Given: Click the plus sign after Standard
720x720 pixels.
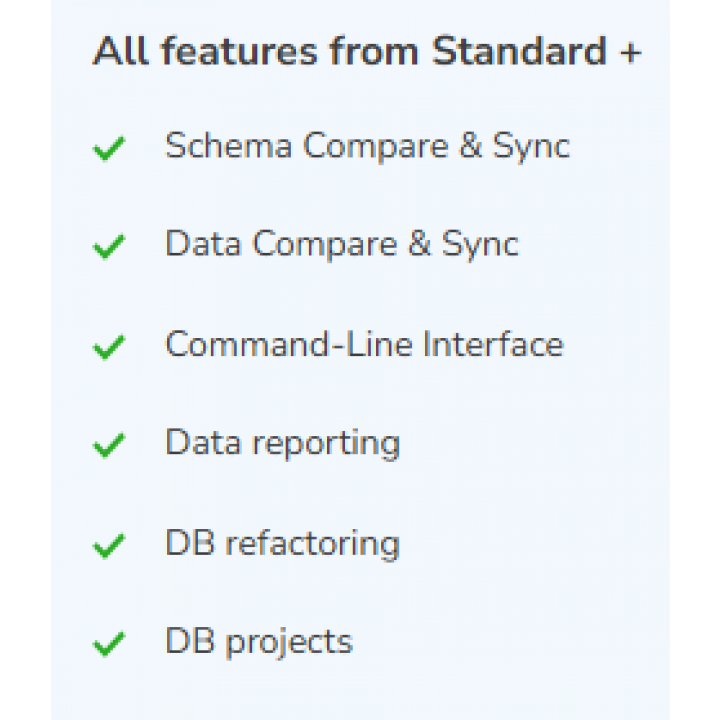Looking at the screenshot, I should click(630, 53).
